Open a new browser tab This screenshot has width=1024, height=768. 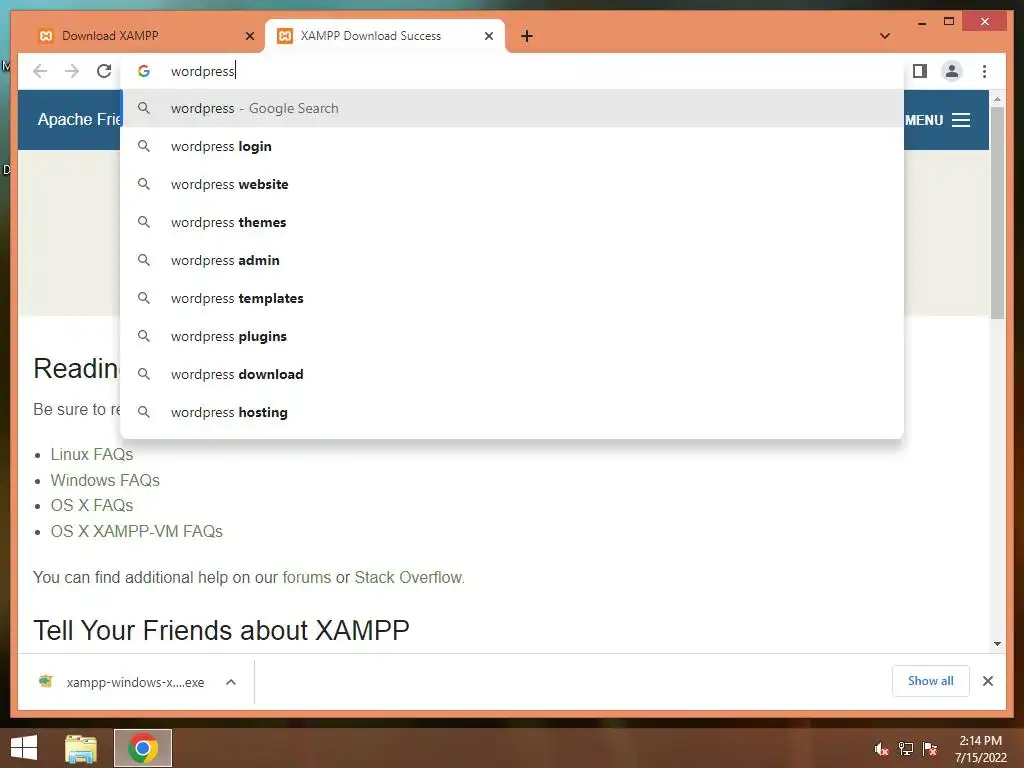(527, 36)
